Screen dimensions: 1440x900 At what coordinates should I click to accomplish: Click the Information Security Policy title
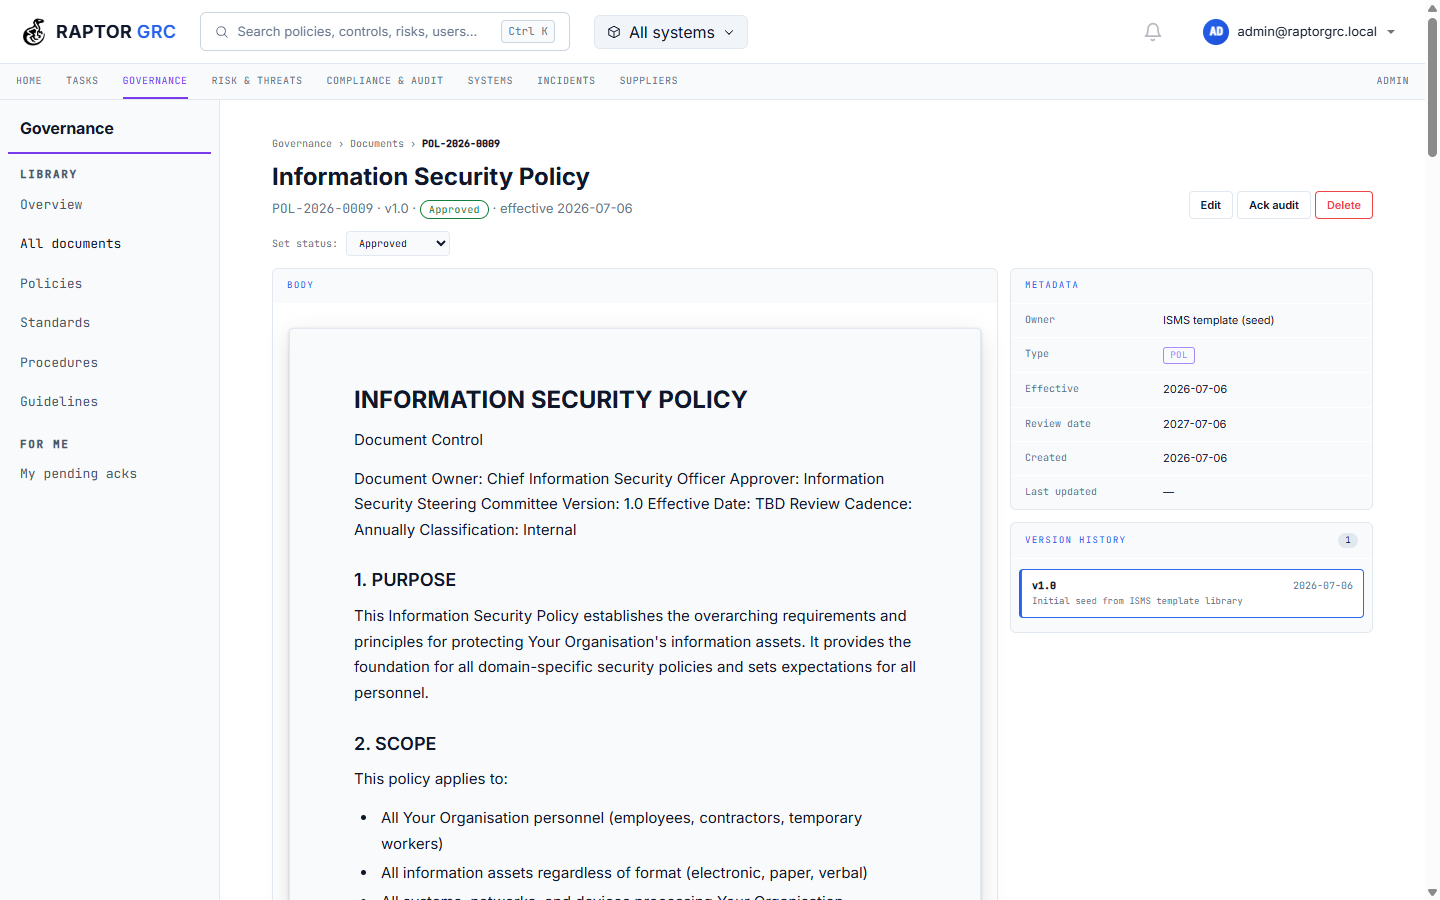coord(431,177)
